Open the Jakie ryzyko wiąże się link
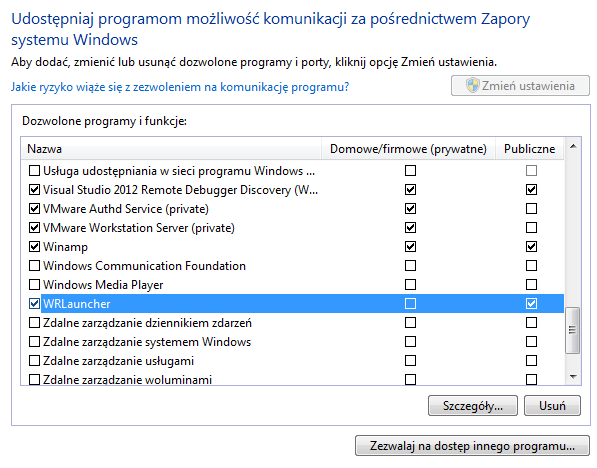Image resolution: width=597 pixels, height=468 pixels. pyautogui.click(x=180, y=87)
